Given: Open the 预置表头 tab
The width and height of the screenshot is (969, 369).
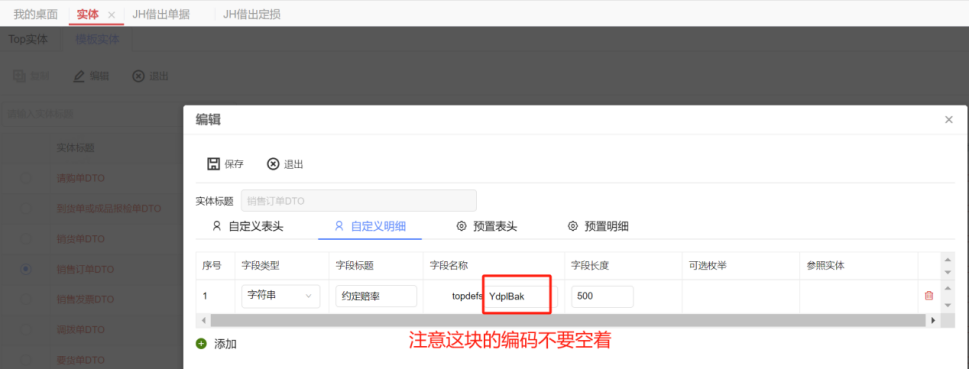Looking at the screenshot, I should [486, 226].
